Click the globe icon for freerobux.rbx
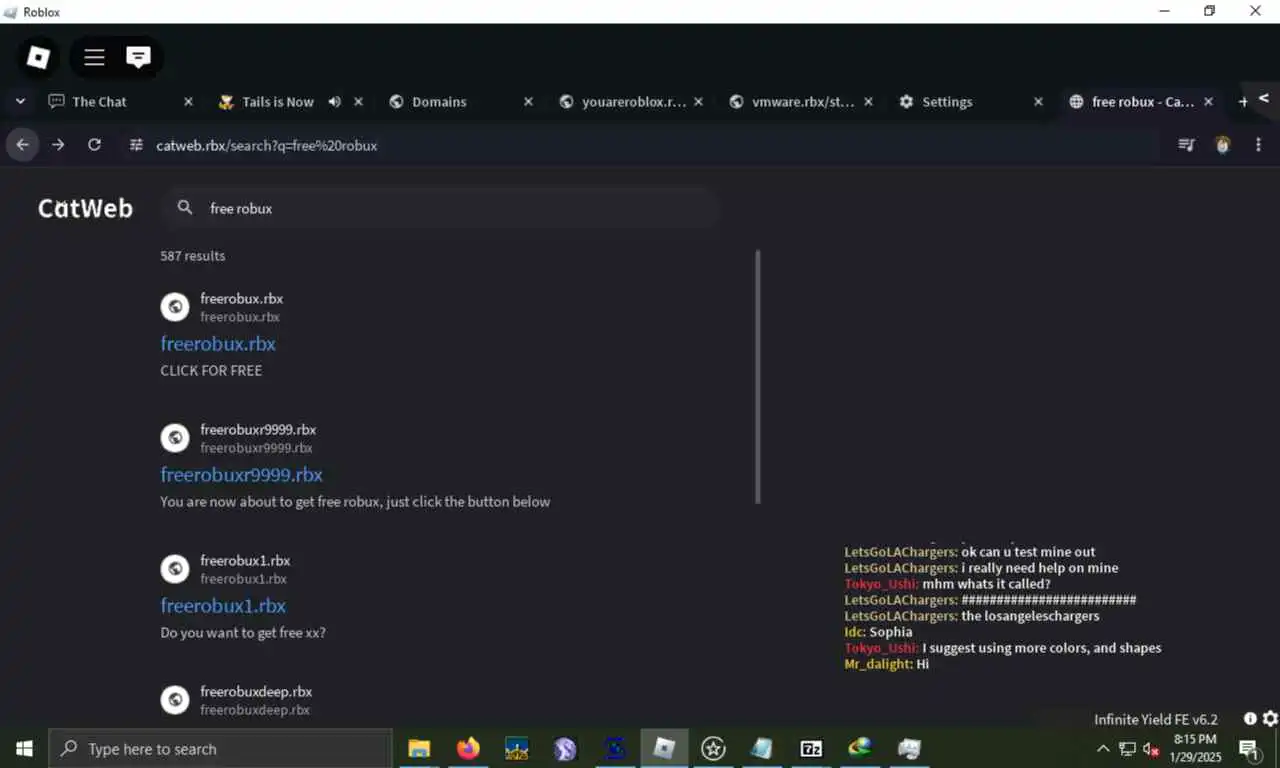This screenshot has height=768, width=1280. pyautogui.click(x=175, y=307)
